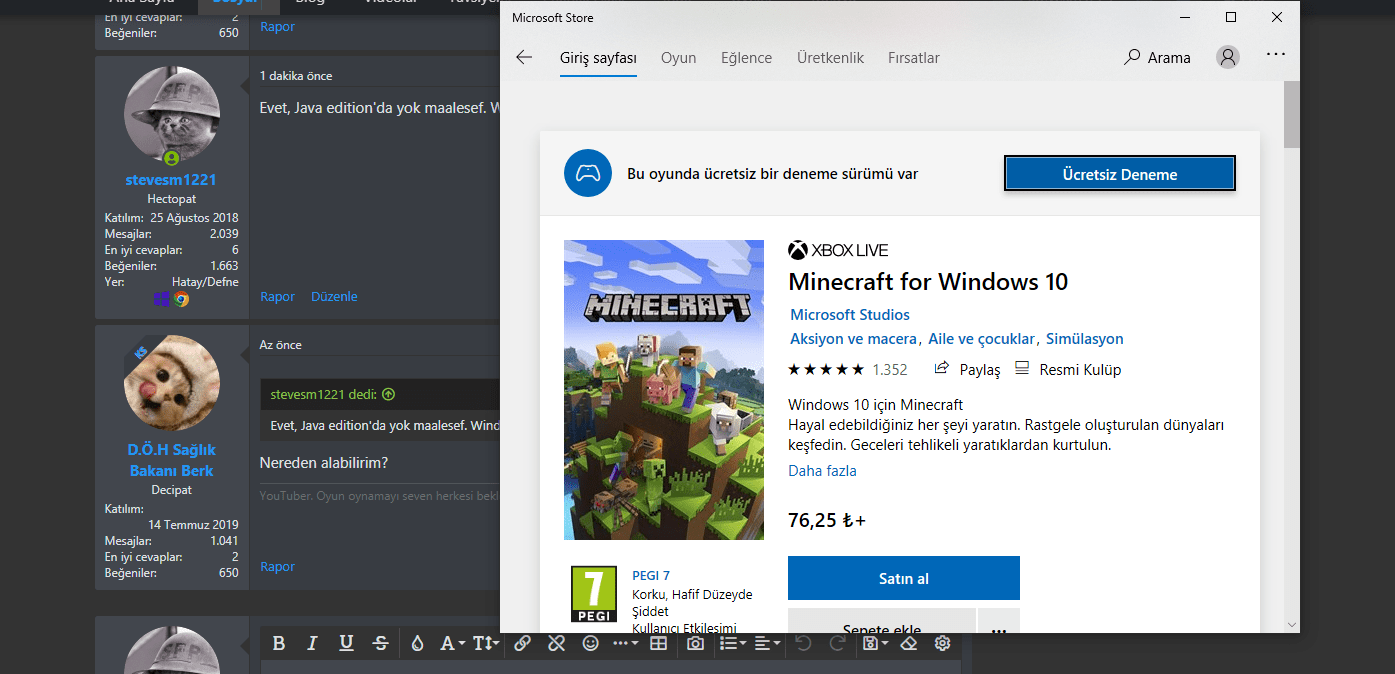Insert a table in the forum editor

pos(658,643)
